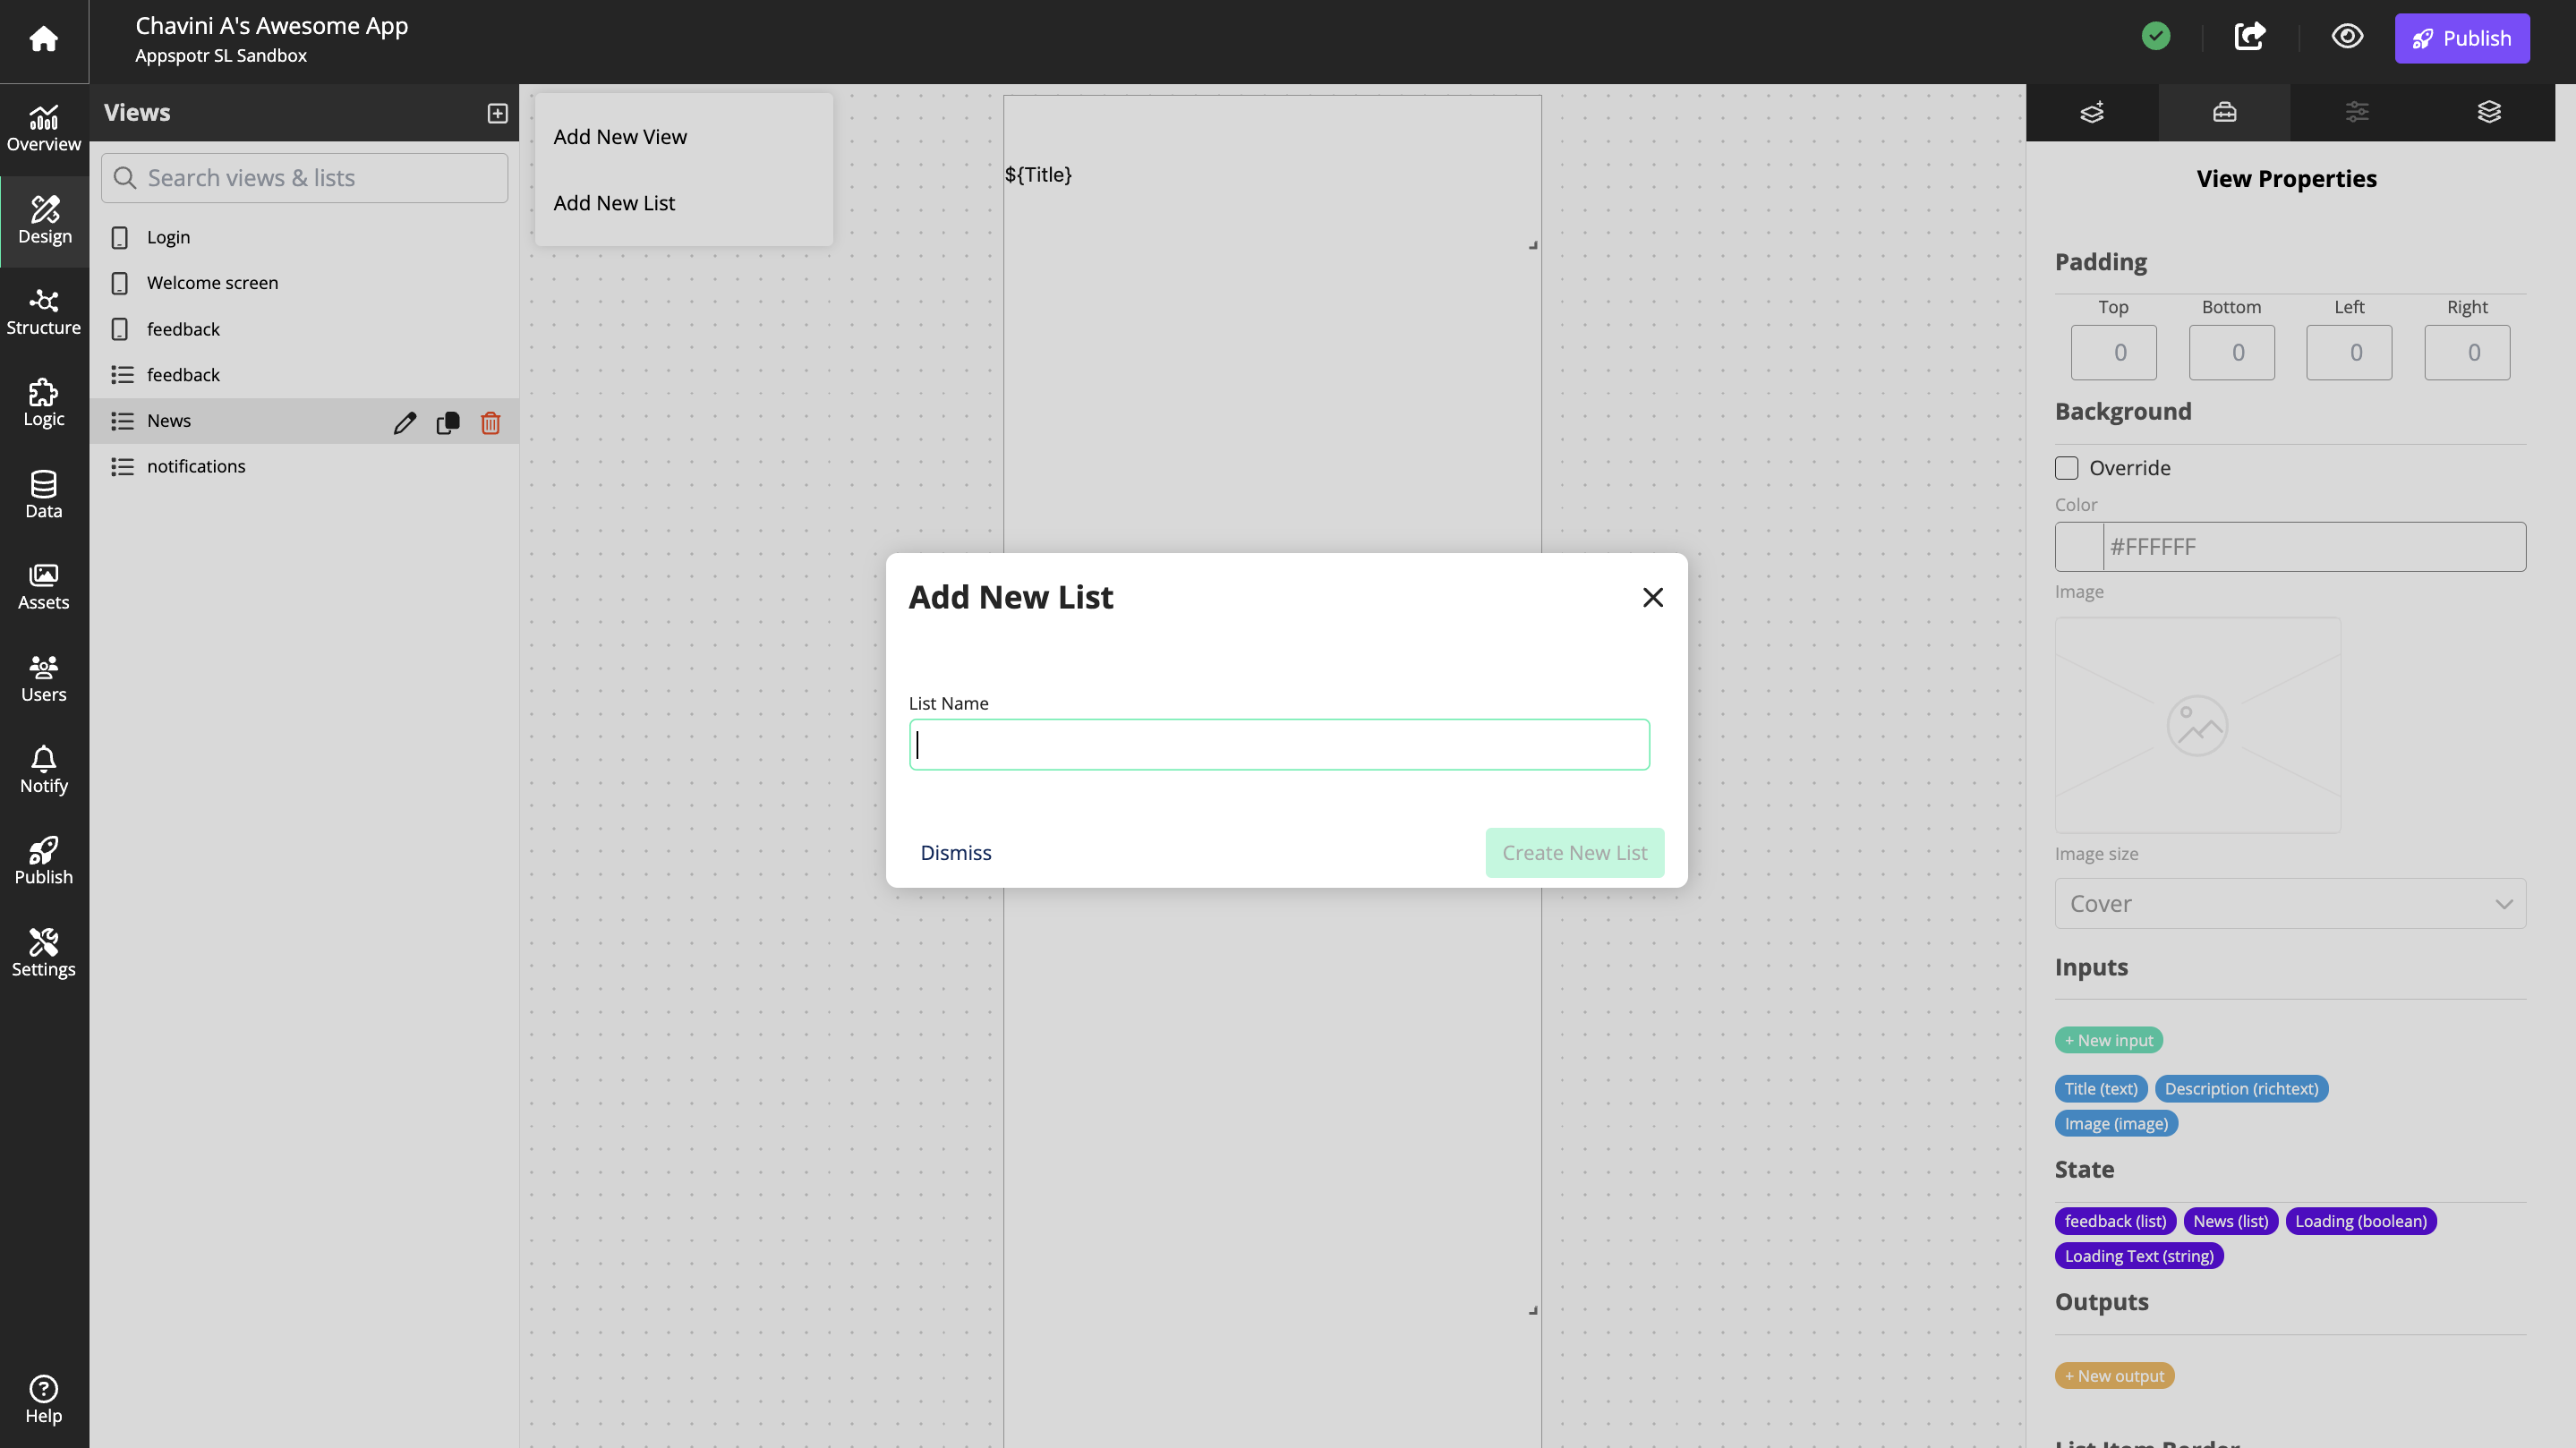Click the Publish button in header

tap(2462, 38)
